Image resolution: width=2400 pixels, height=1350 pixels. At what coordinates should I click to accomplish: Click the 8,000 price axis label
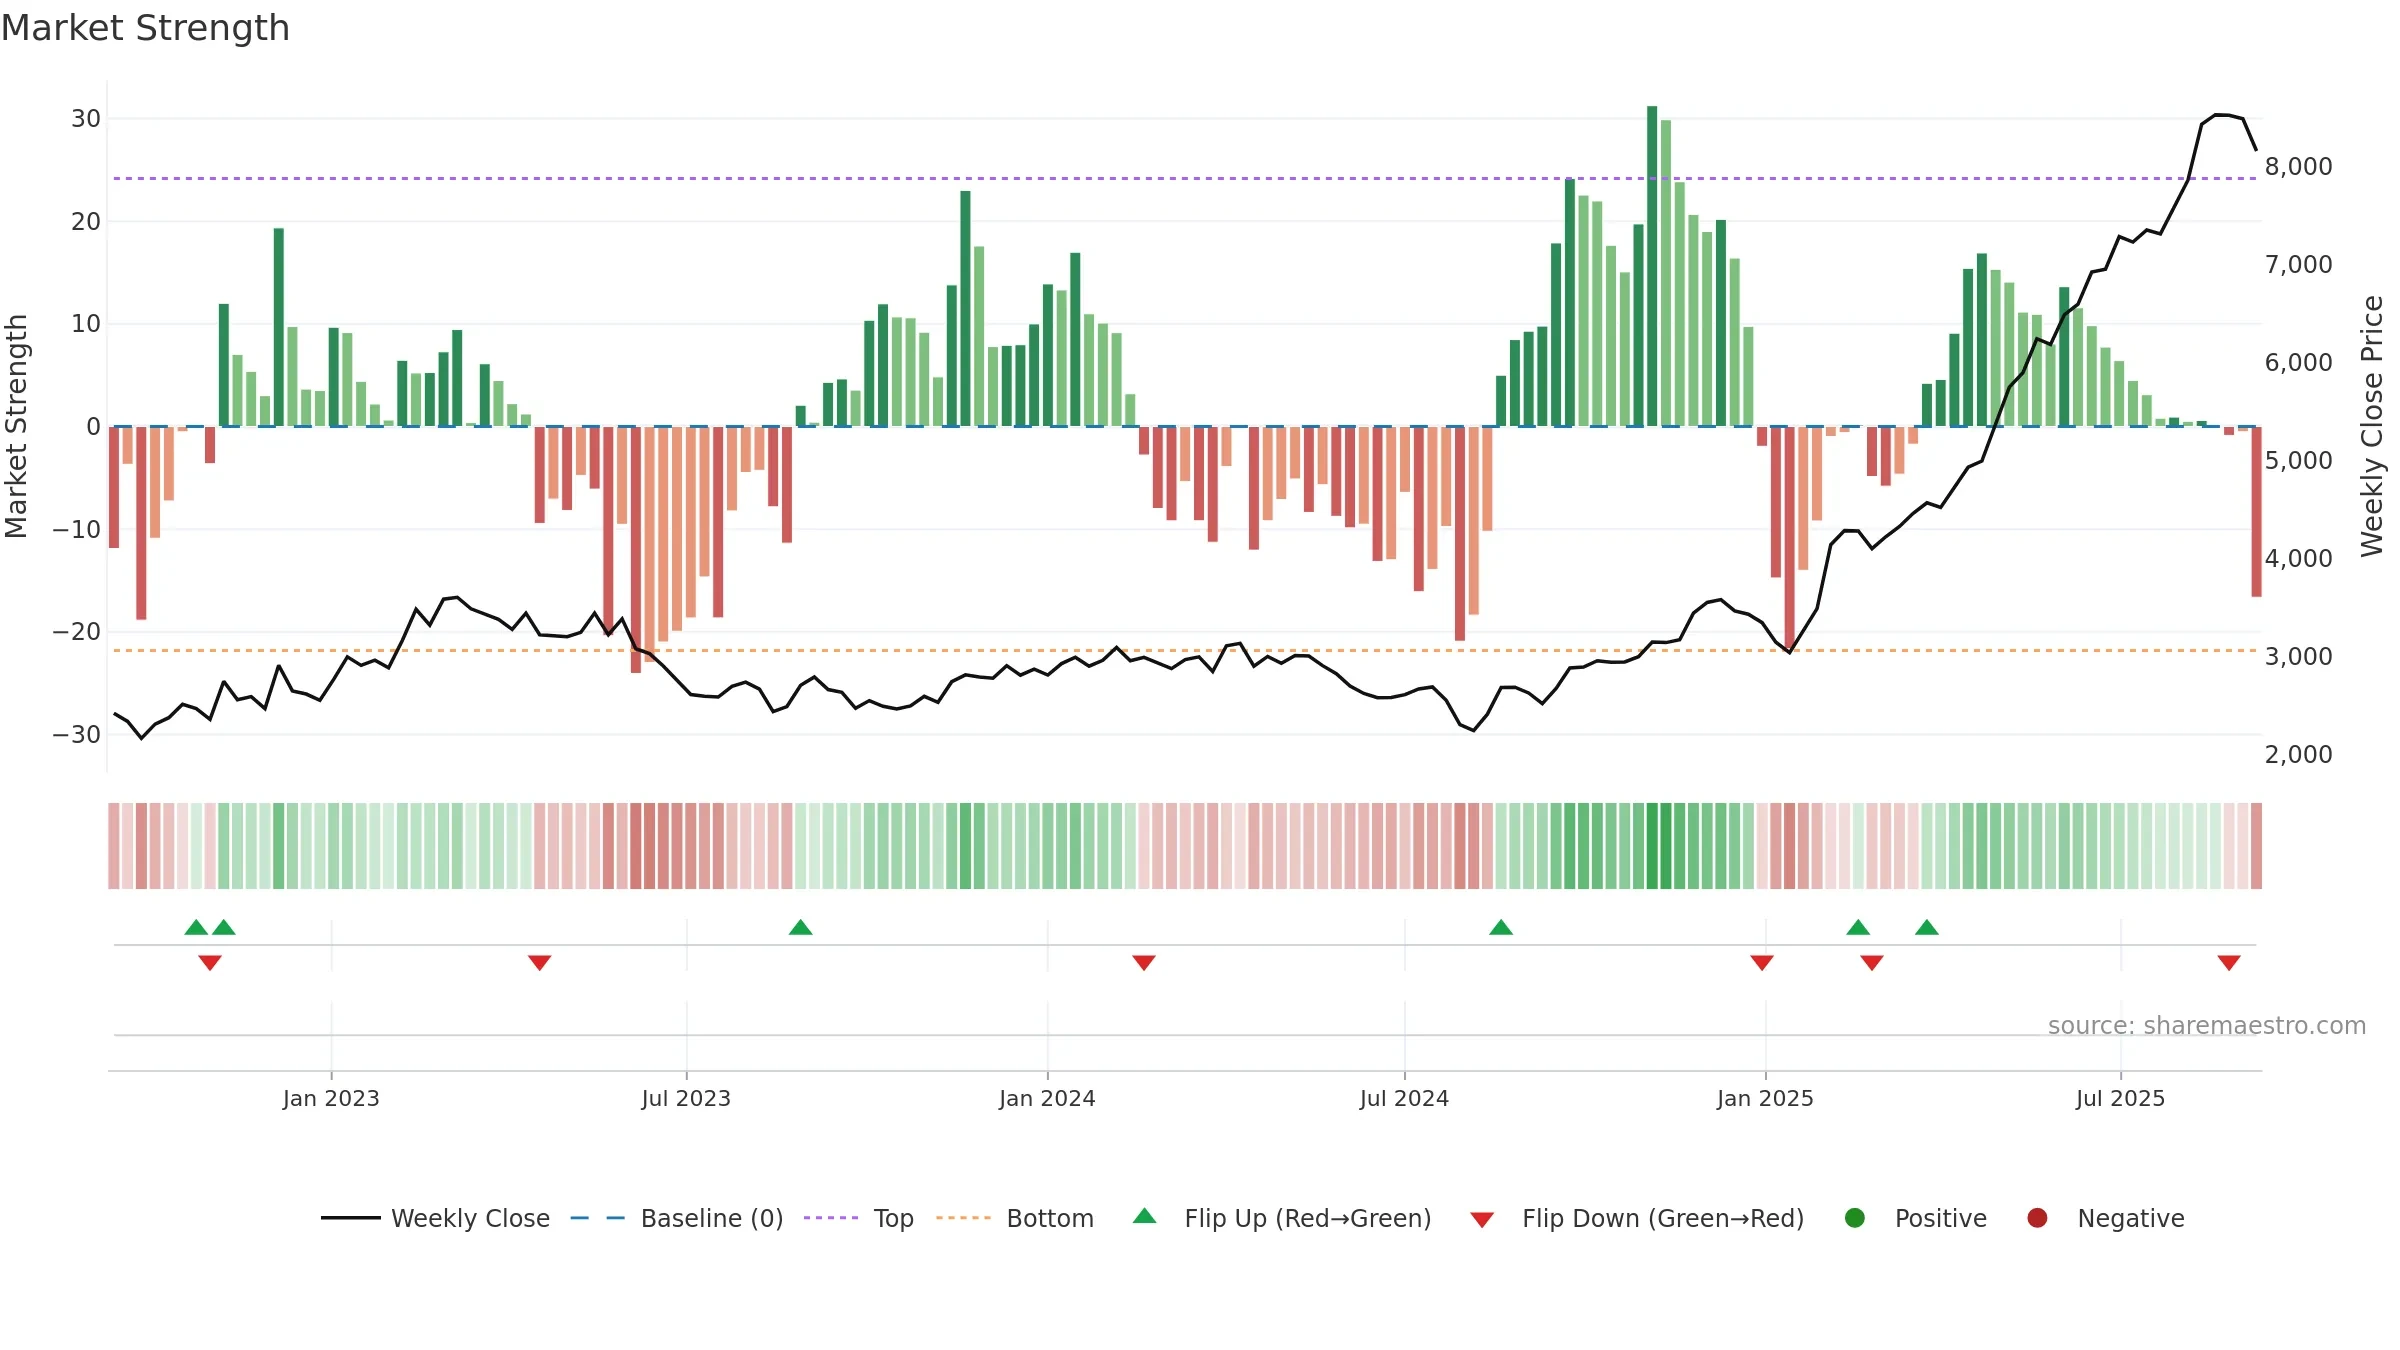(x=2298, y=166)
